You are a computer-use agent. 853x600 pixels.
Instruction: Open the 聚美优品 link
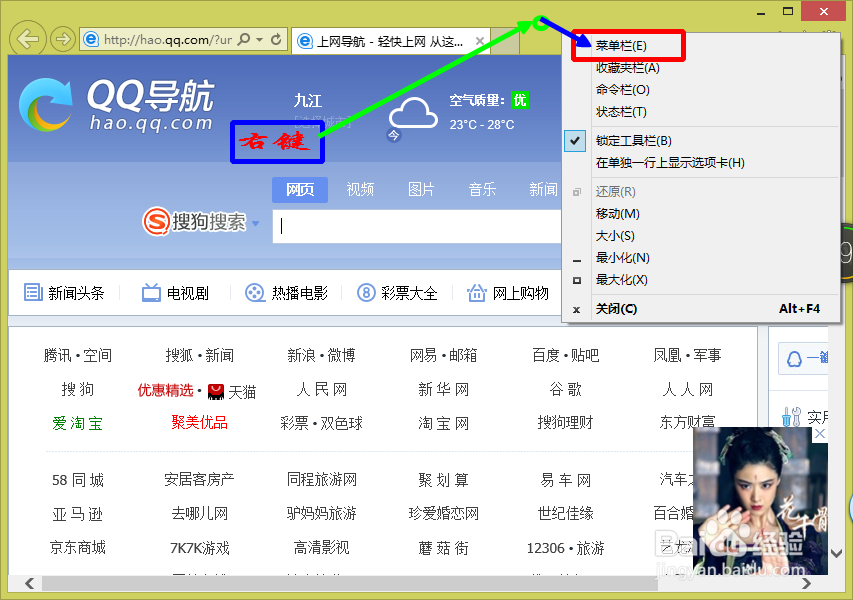tap(199, 422)
